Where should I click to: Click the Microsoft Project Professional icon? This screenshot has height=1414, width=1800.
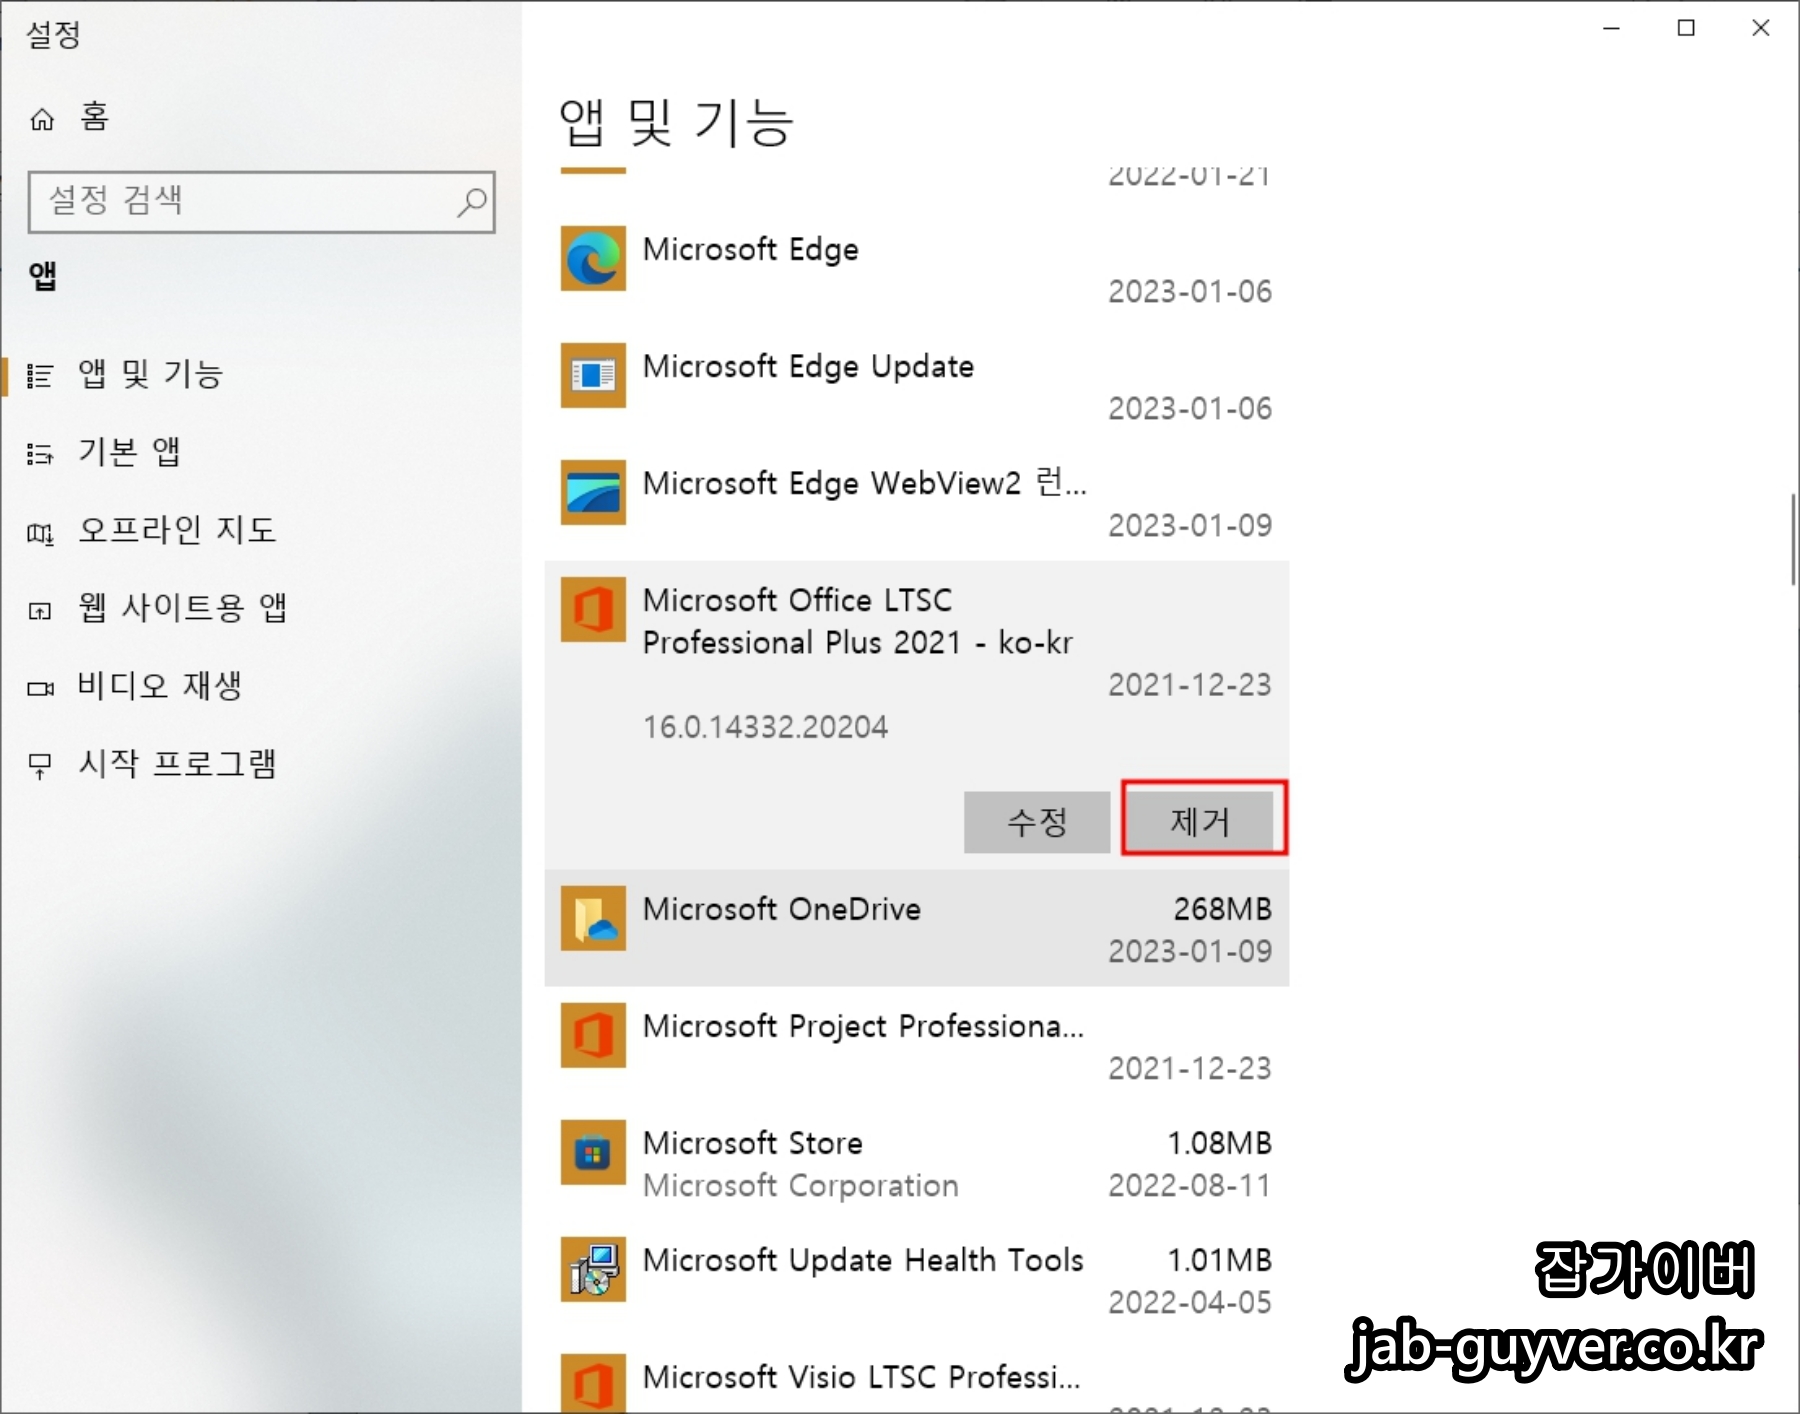click(x=593, y=1035)
